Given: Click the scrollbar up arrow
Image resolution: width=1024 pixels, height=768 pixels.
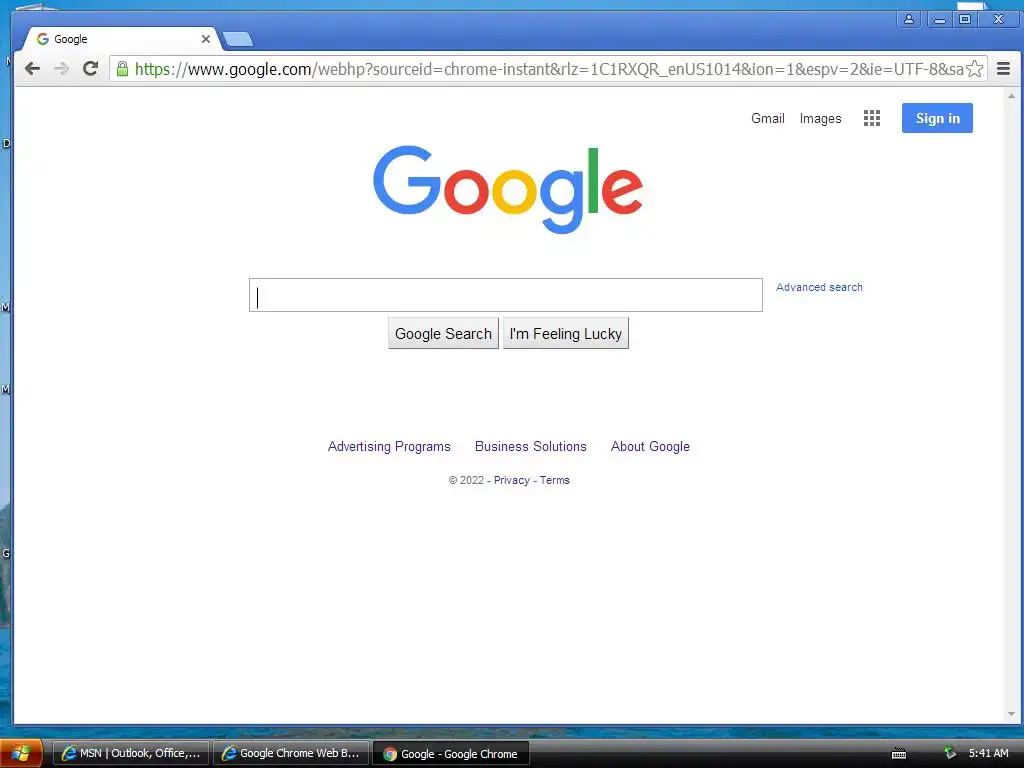Looking at the screenshot, I should tap(1012, 97).
